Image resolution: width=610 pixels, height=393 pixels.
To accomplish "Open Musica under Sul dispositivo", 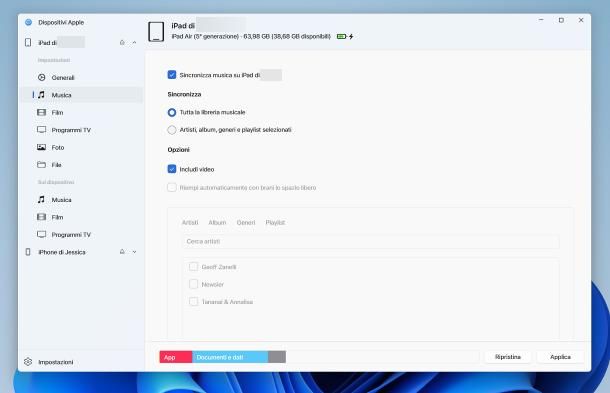I will coord(82,199).
